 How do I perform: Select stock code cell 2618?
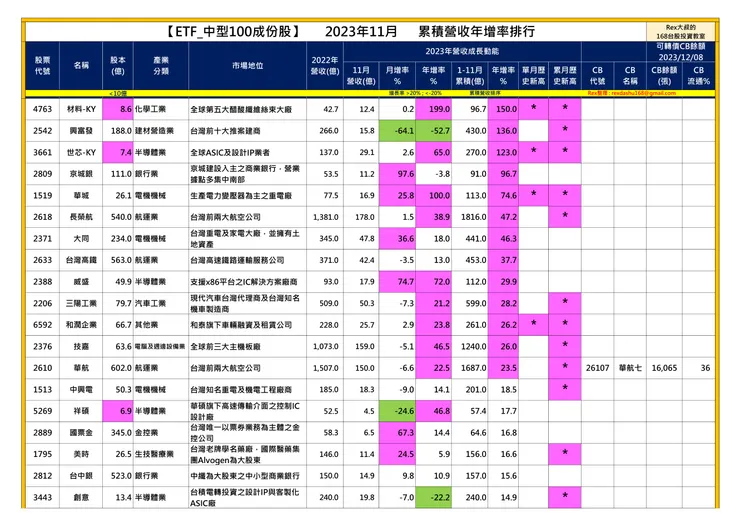[42, 217]
